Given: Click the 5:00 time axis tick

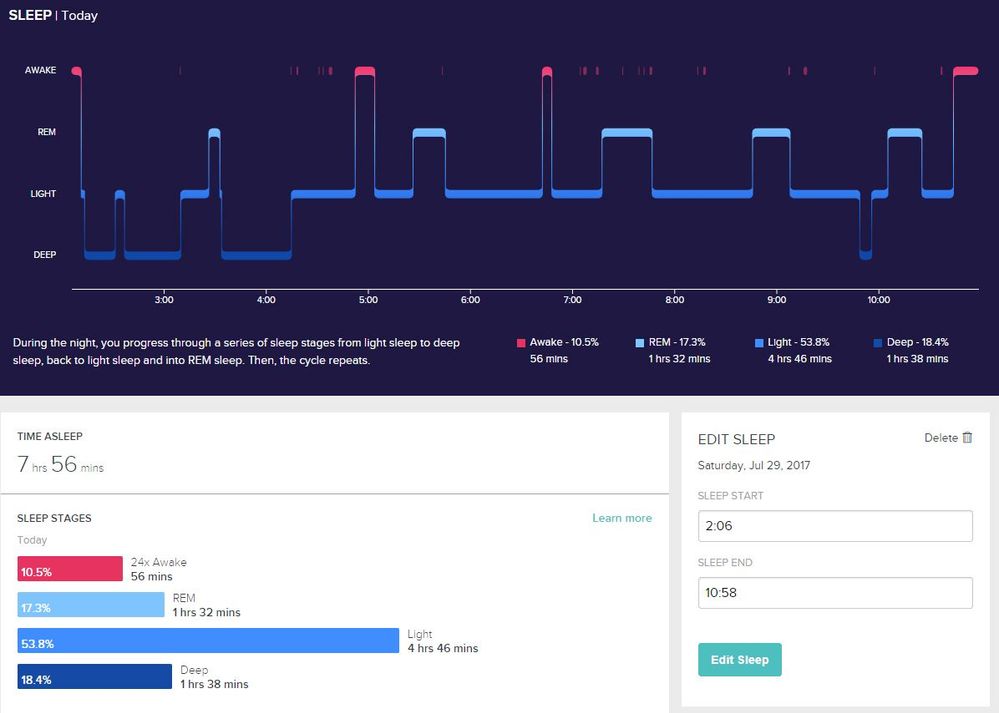Looking at the screenshot, I should 368,299.
